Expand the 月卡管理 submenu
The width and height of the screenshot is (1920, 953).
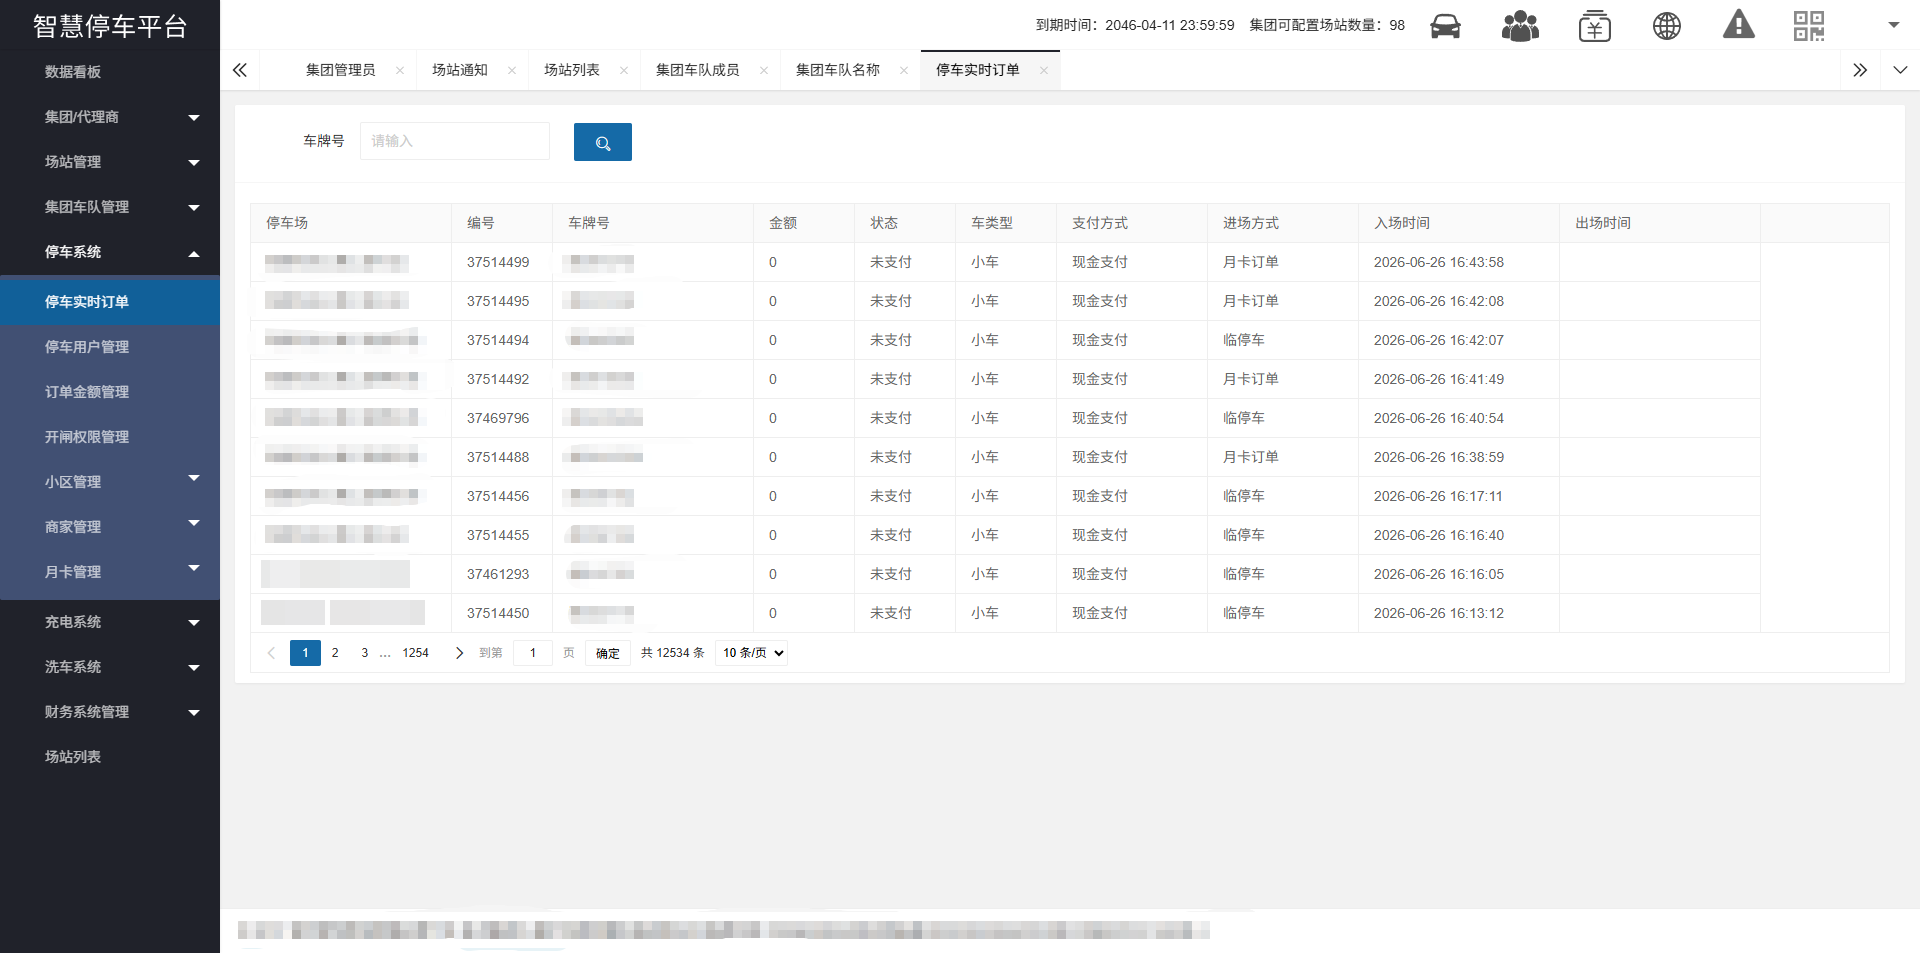(110, 572)
